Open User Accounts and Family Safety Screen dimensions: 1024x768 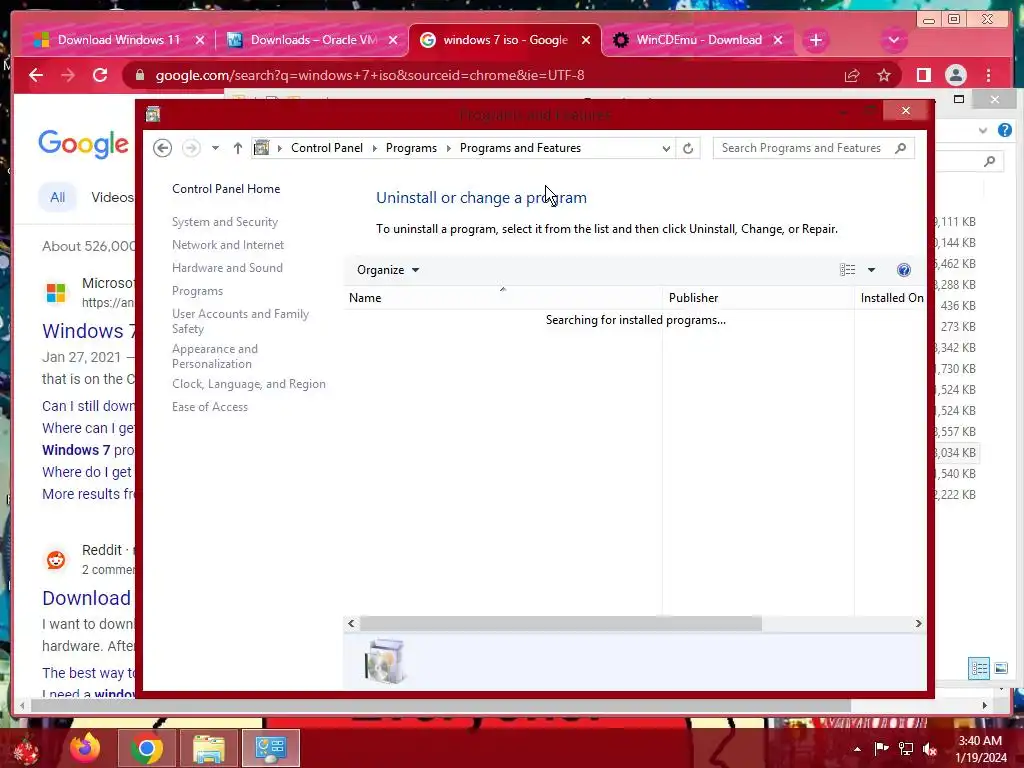click(240, 321)
